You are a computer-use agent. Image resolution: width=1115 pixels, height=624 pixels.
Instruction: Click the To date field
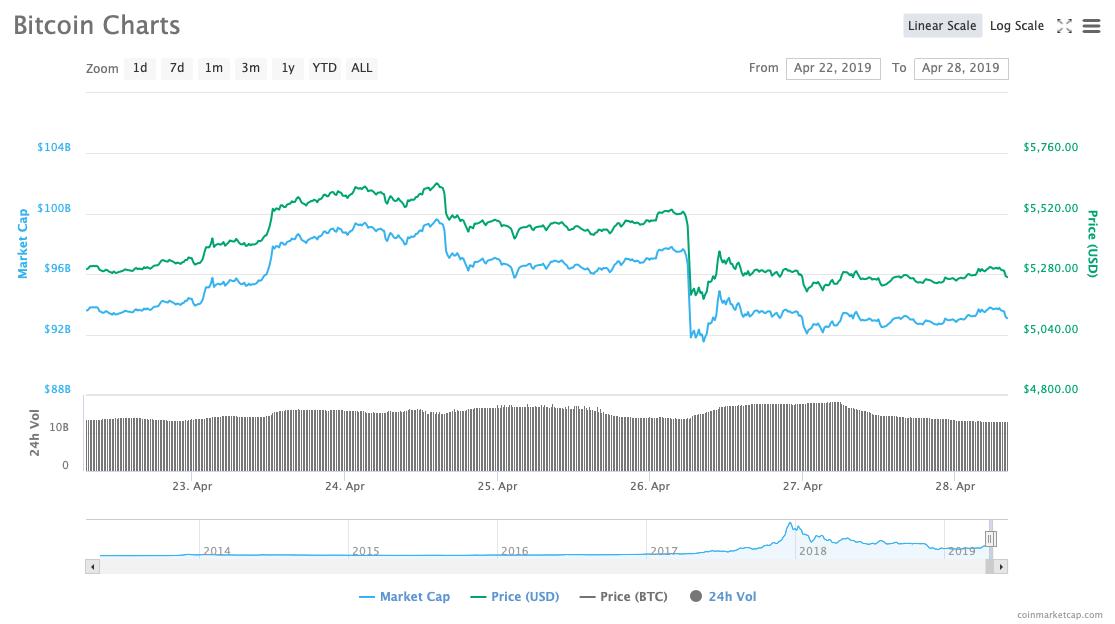point(961,68)
